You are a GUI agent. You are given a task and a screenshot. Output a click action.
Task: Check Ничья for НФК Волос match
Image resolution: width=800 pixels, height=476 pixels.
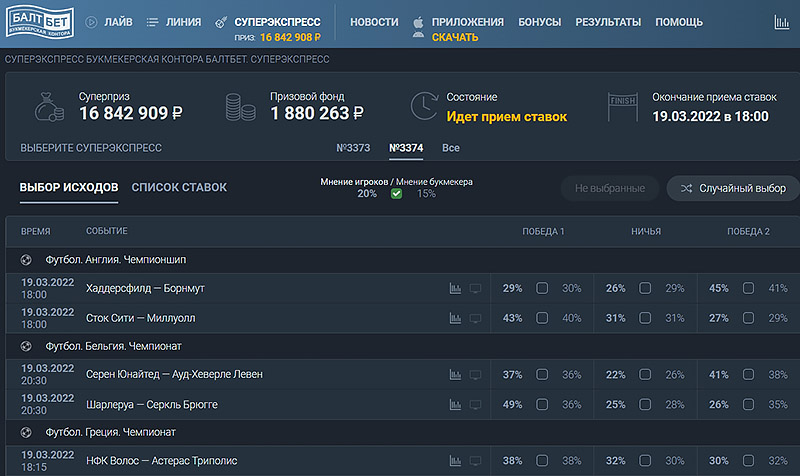point(645,461)
